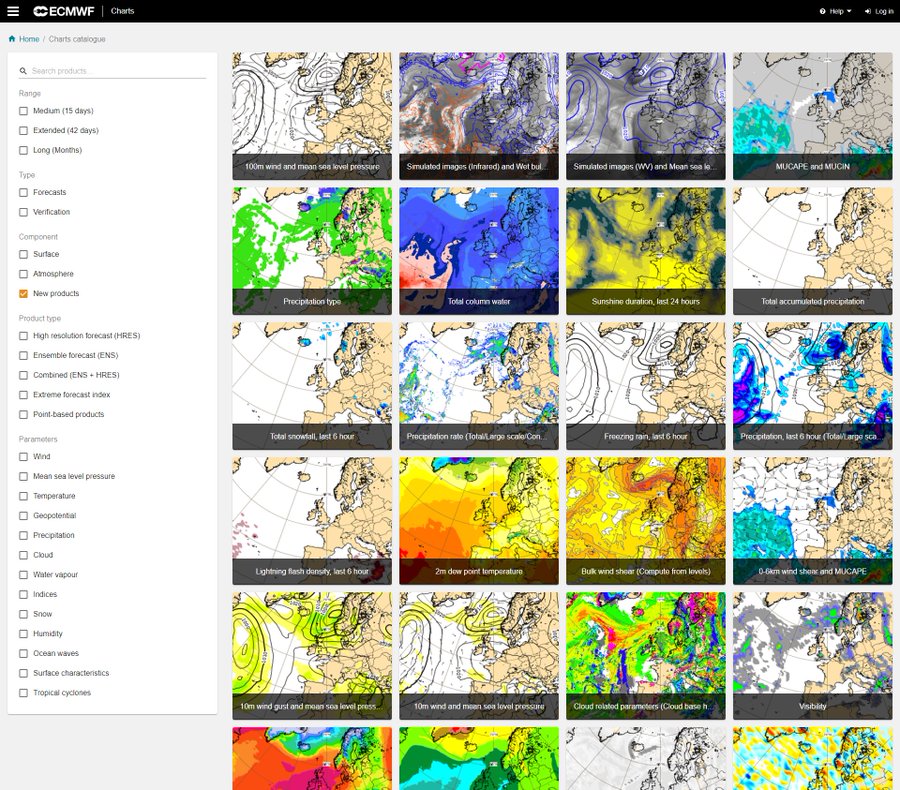
Task: Click the Log in link
Action: pyautogui.click(x=879, y=11)
